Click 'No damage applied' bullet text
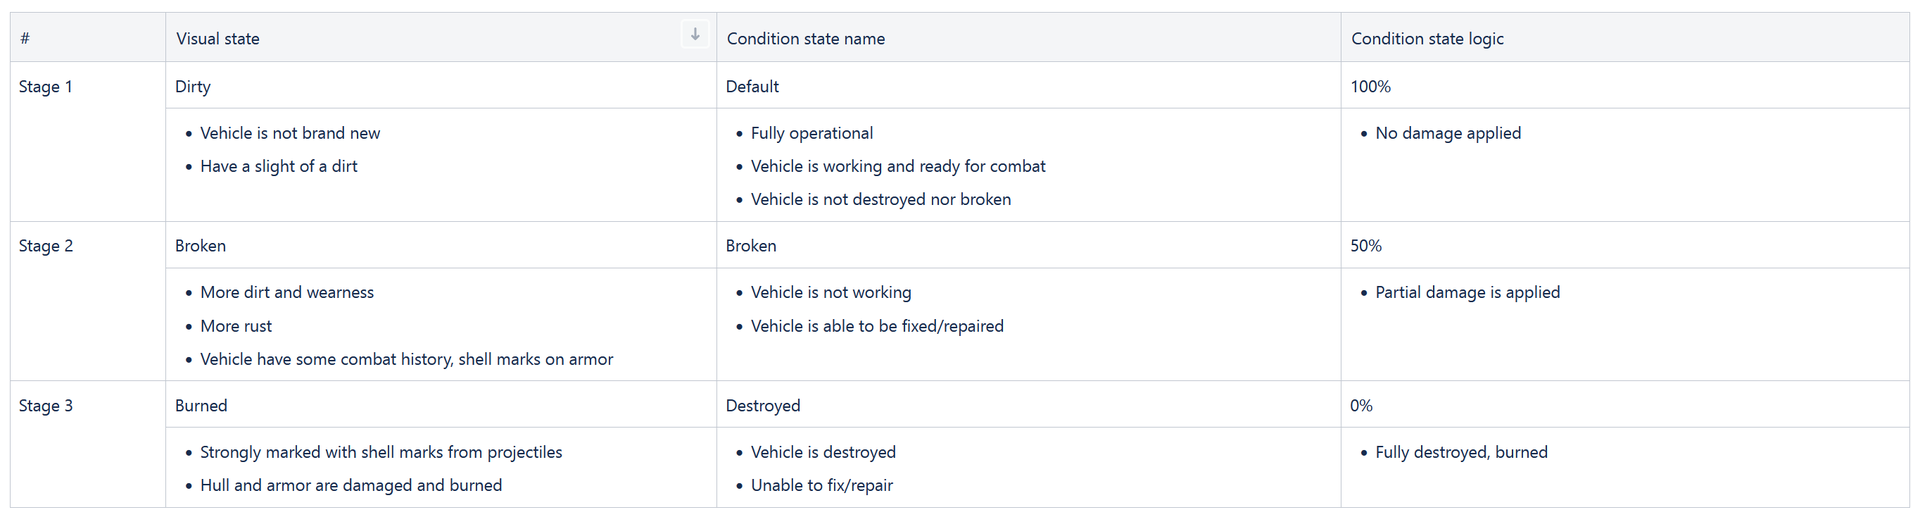 coord(1448,133)
